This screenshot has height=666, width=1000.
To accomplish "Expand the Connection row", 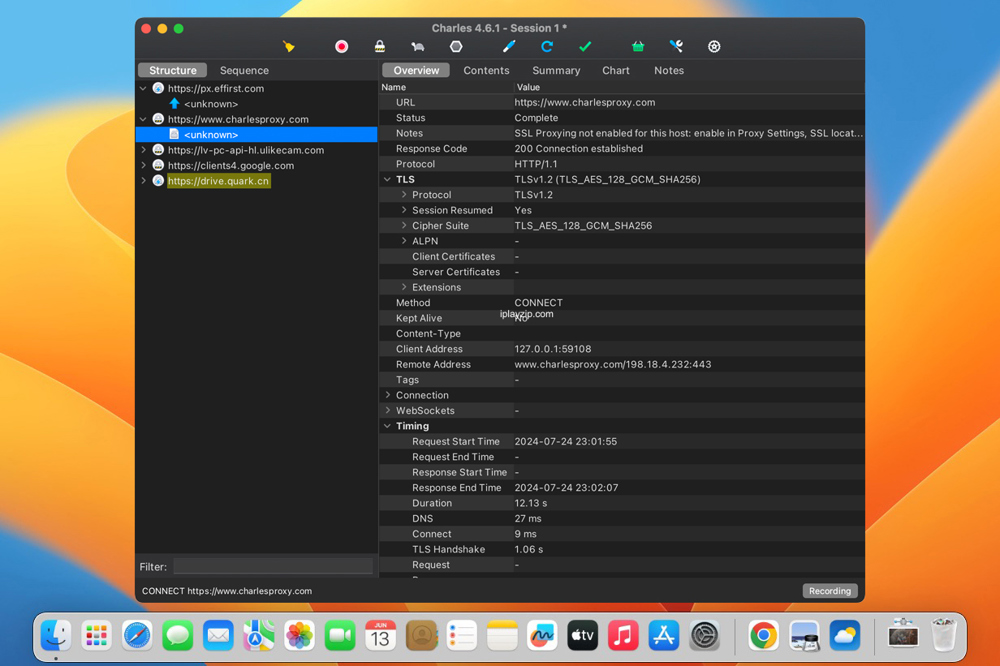I will coord(387,395).
